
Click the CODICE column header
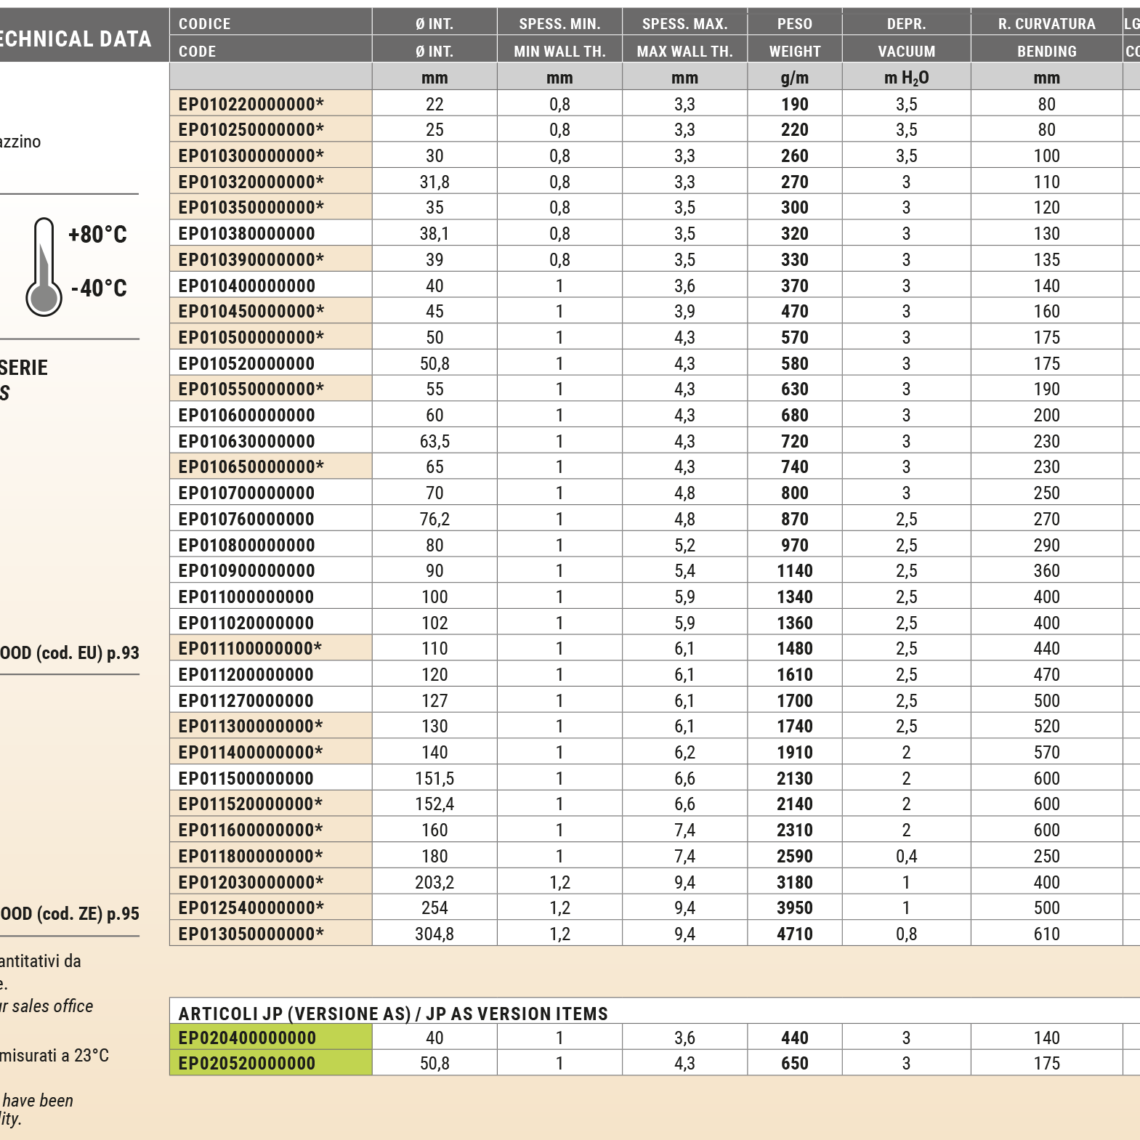(205, 23)
